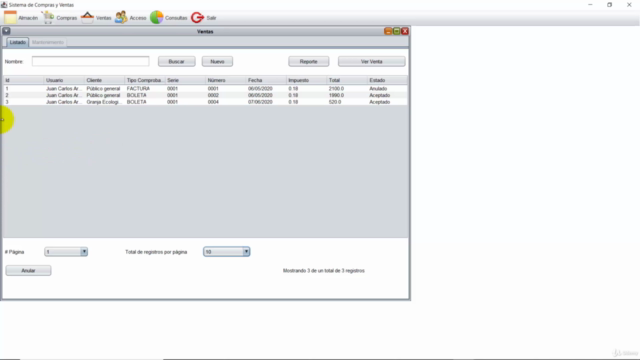Select the row with Estado Anulado
Viewport: 640px width, 360px height.
click(x=205, y=89)
